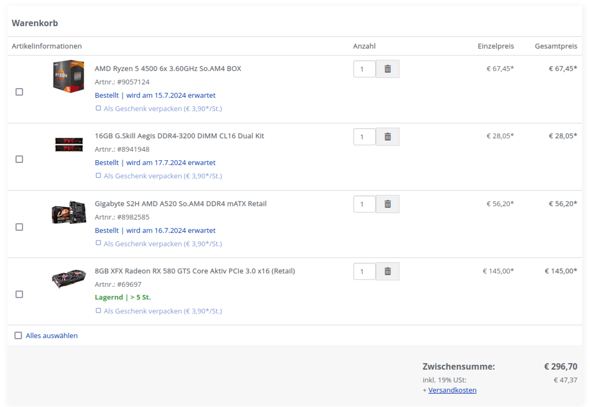Click the Warenkorb heading
The width and height of the screenshot is (590, 407).
click(x=35, y=23)
